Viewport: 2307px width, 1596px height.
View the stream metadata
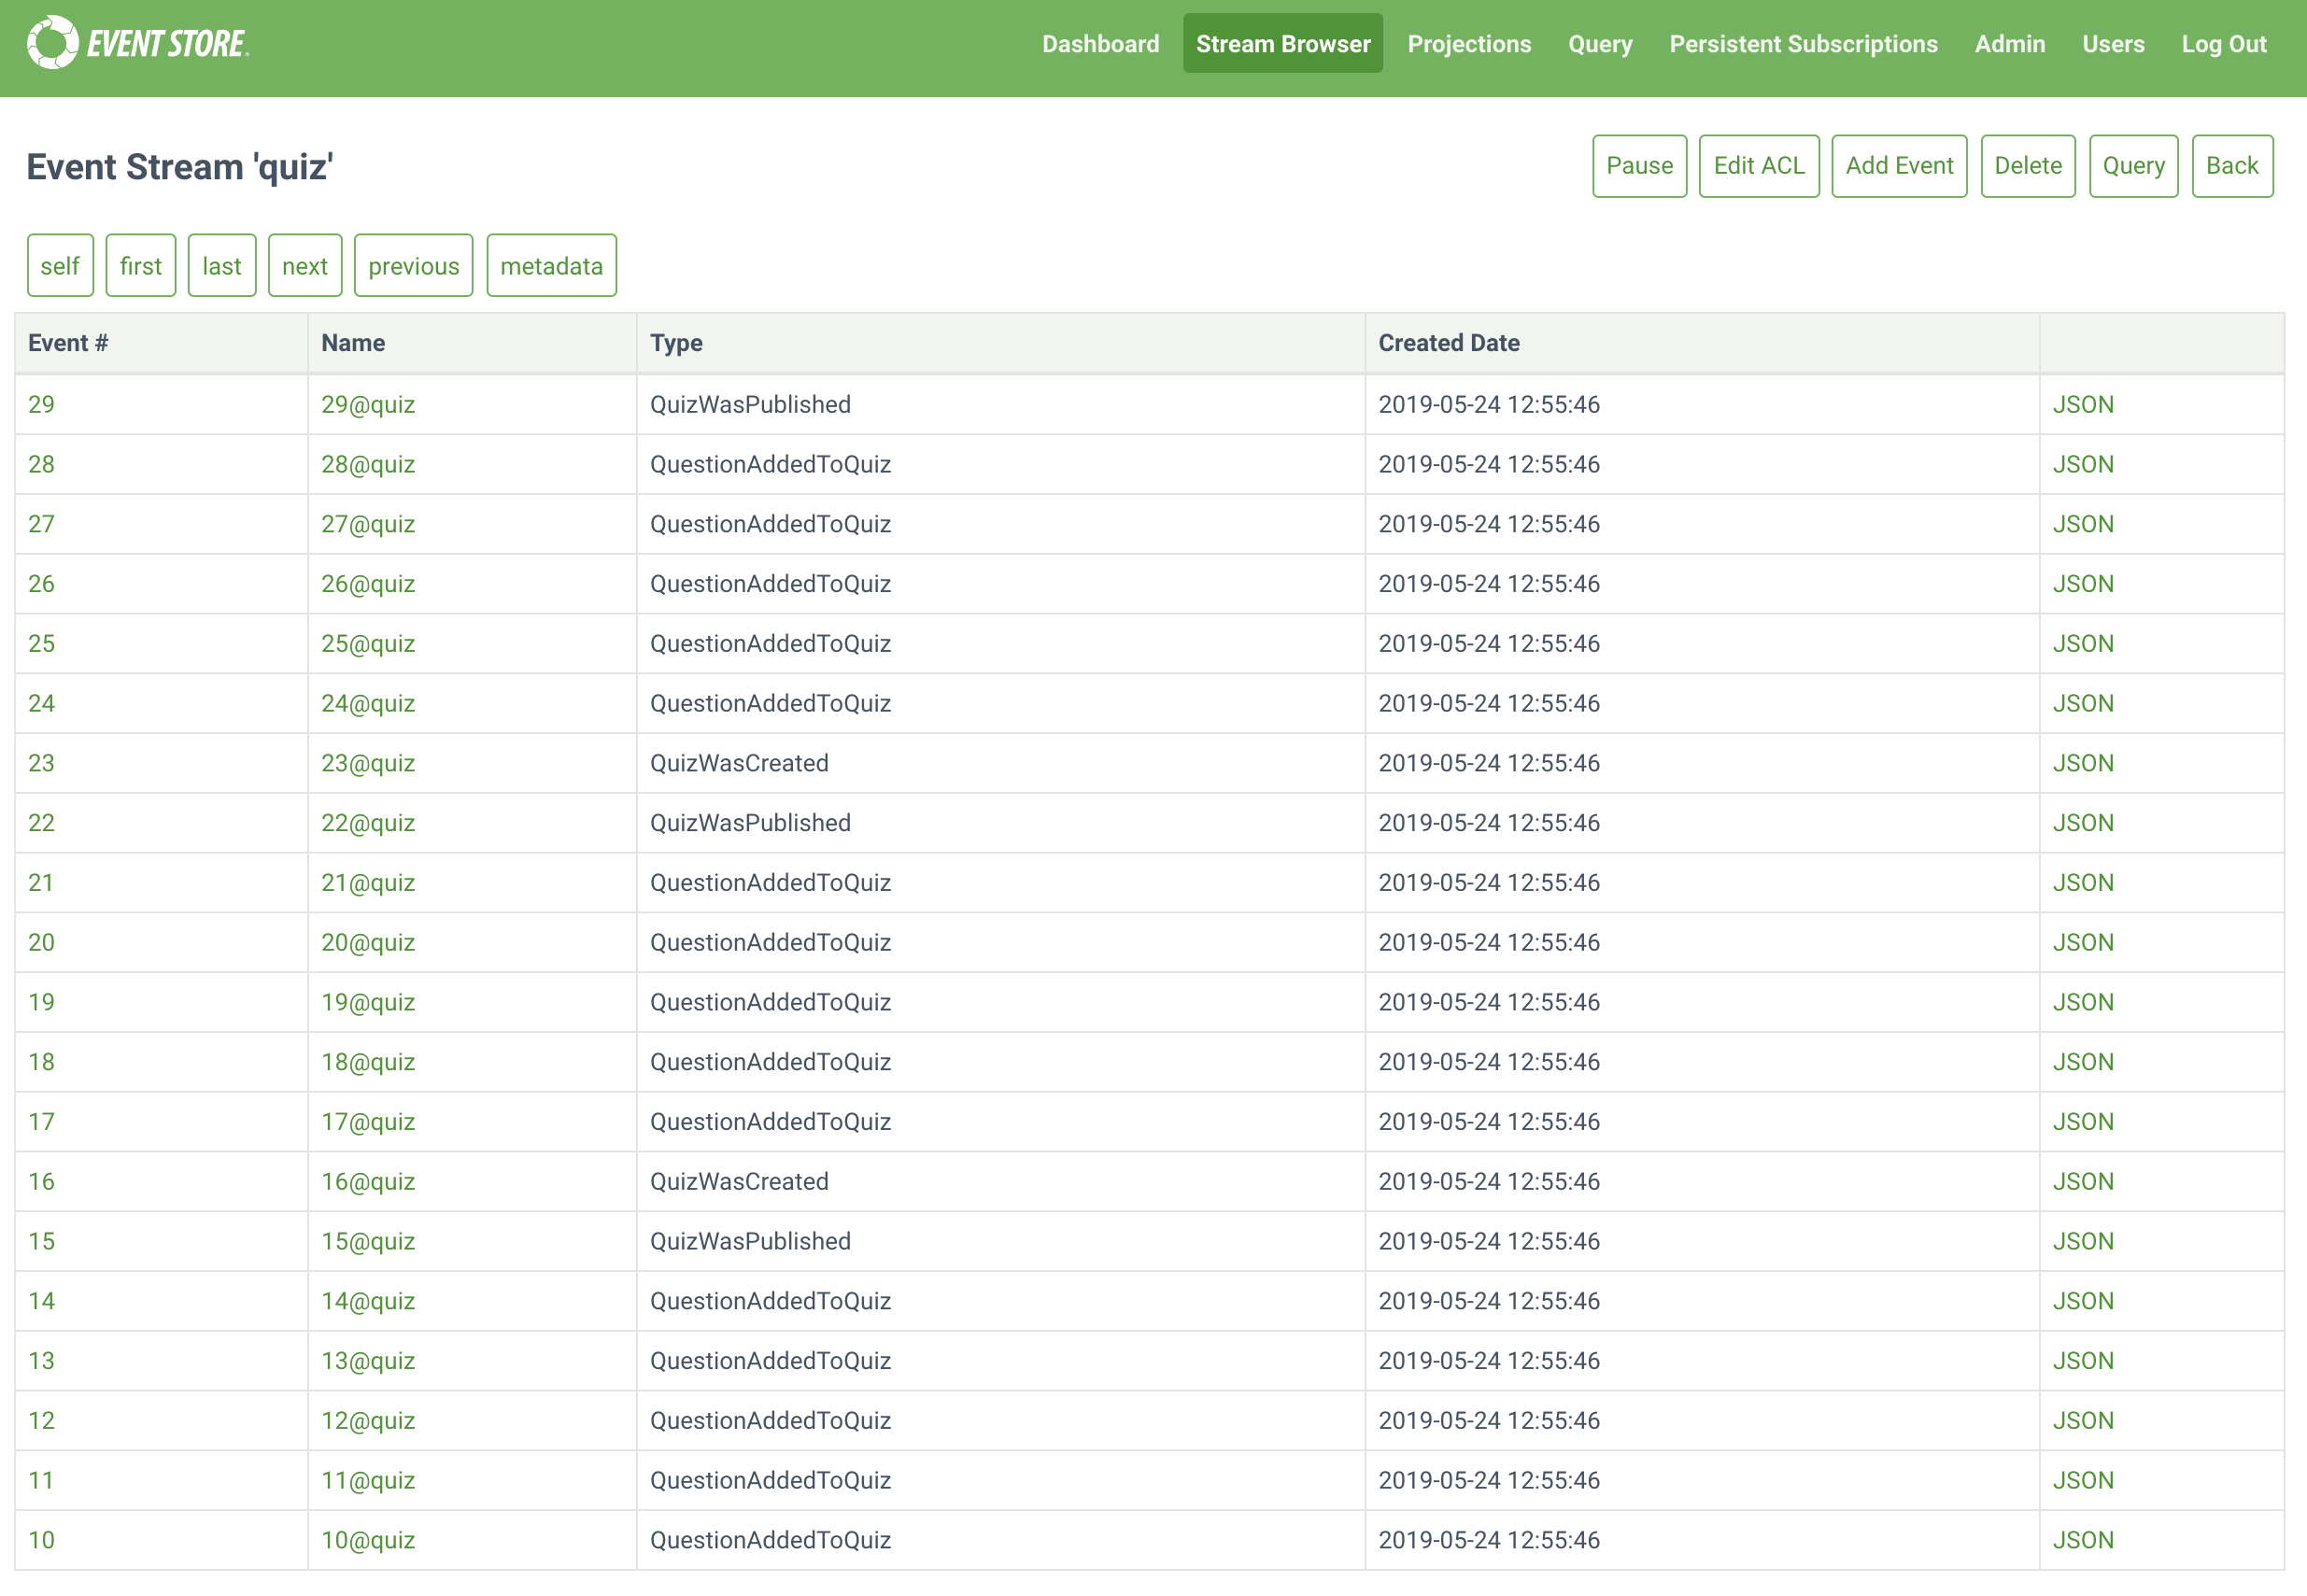coord(551,266)
